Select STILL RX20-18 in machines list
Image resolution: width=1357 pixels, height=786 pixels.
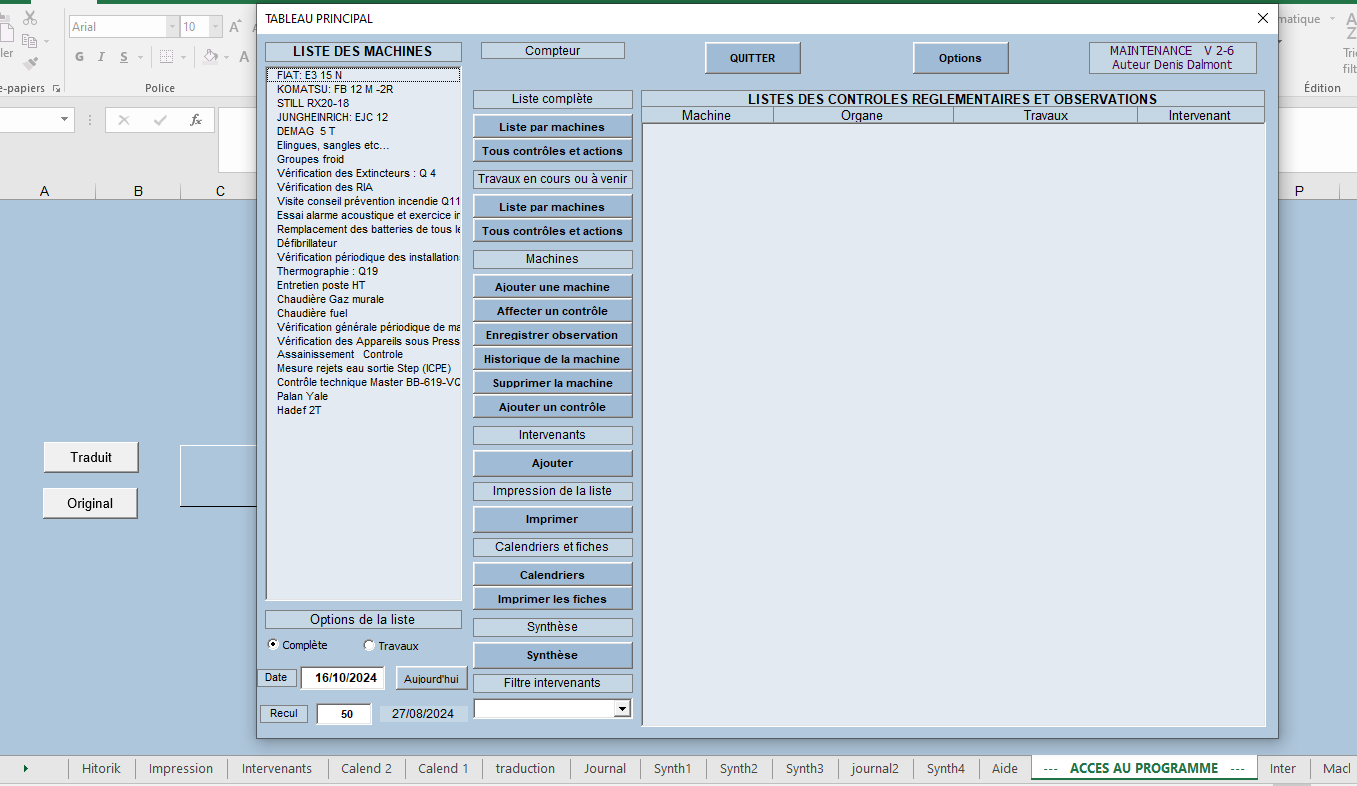click(x=364, y=103)
